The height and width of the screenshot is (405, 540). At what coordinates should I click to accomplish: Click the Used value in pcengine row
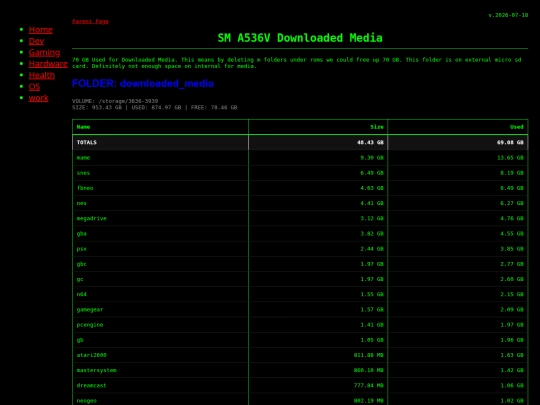(x=512, y=324)
